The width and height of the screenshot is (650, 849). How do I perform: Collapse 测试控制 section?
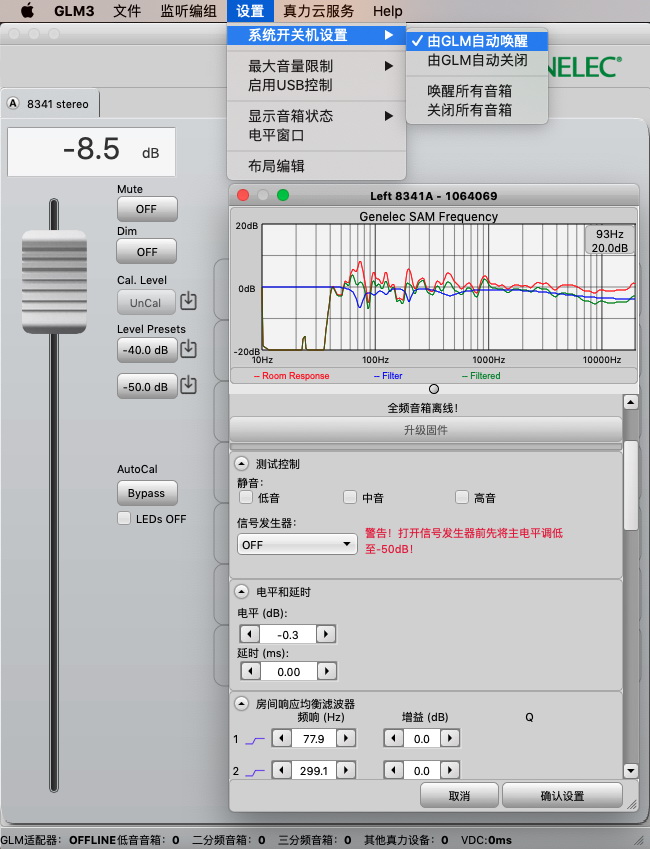(241, 463)
